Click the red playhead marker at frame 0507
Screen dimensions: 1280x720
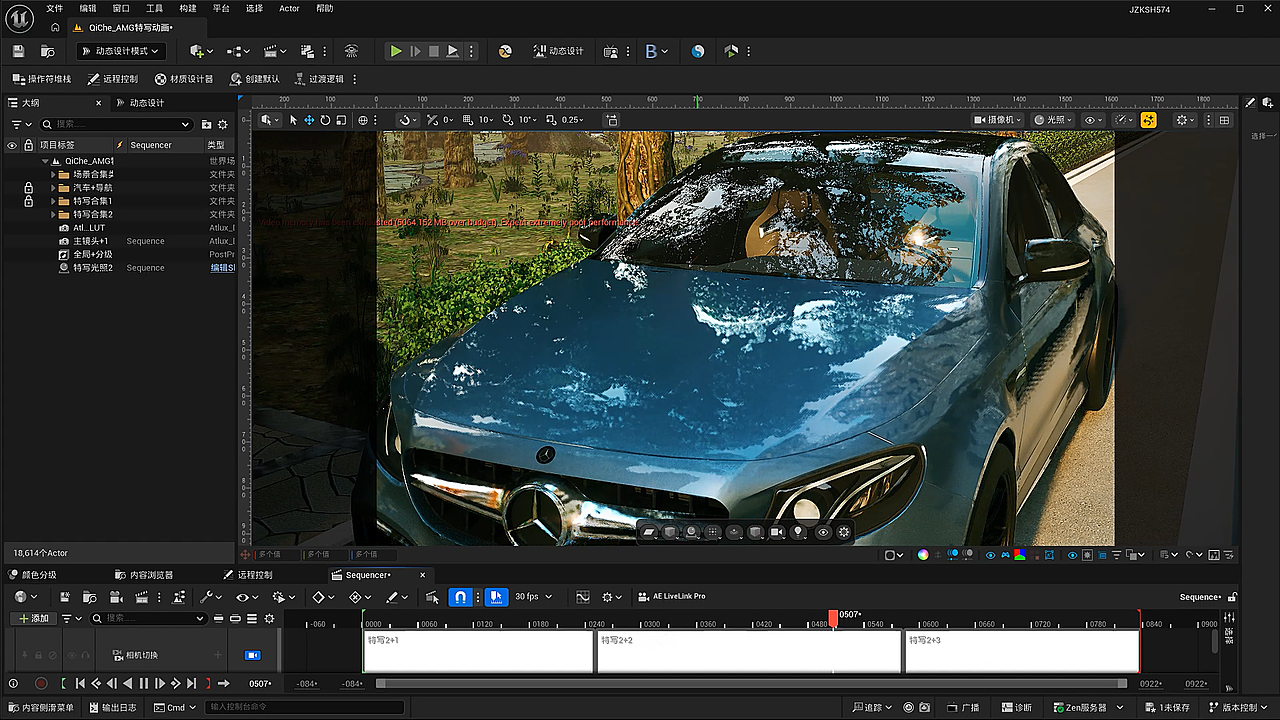(833, 618)
